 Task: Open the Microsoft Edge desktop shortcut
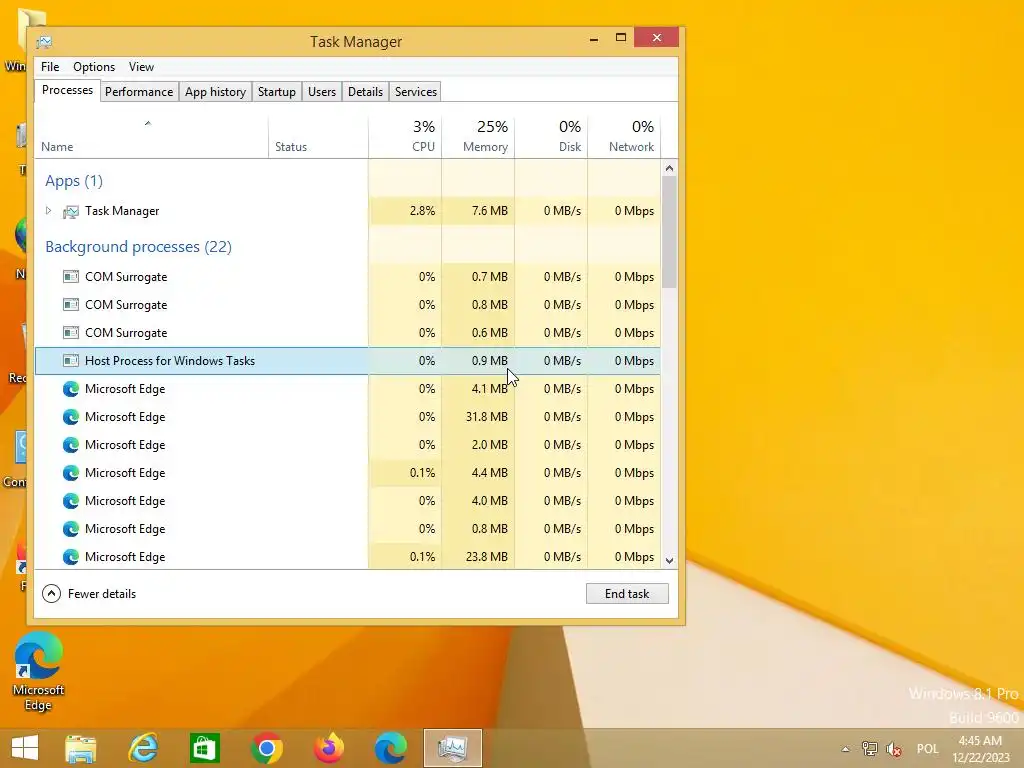point(38,671)
